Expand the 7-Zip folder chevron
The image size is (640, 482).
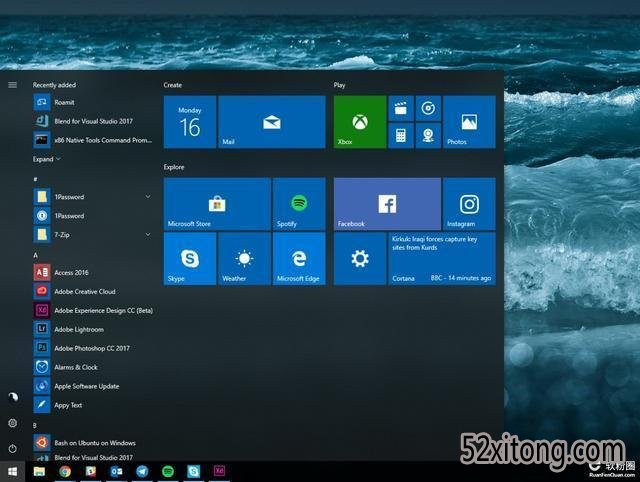[148, 235]
